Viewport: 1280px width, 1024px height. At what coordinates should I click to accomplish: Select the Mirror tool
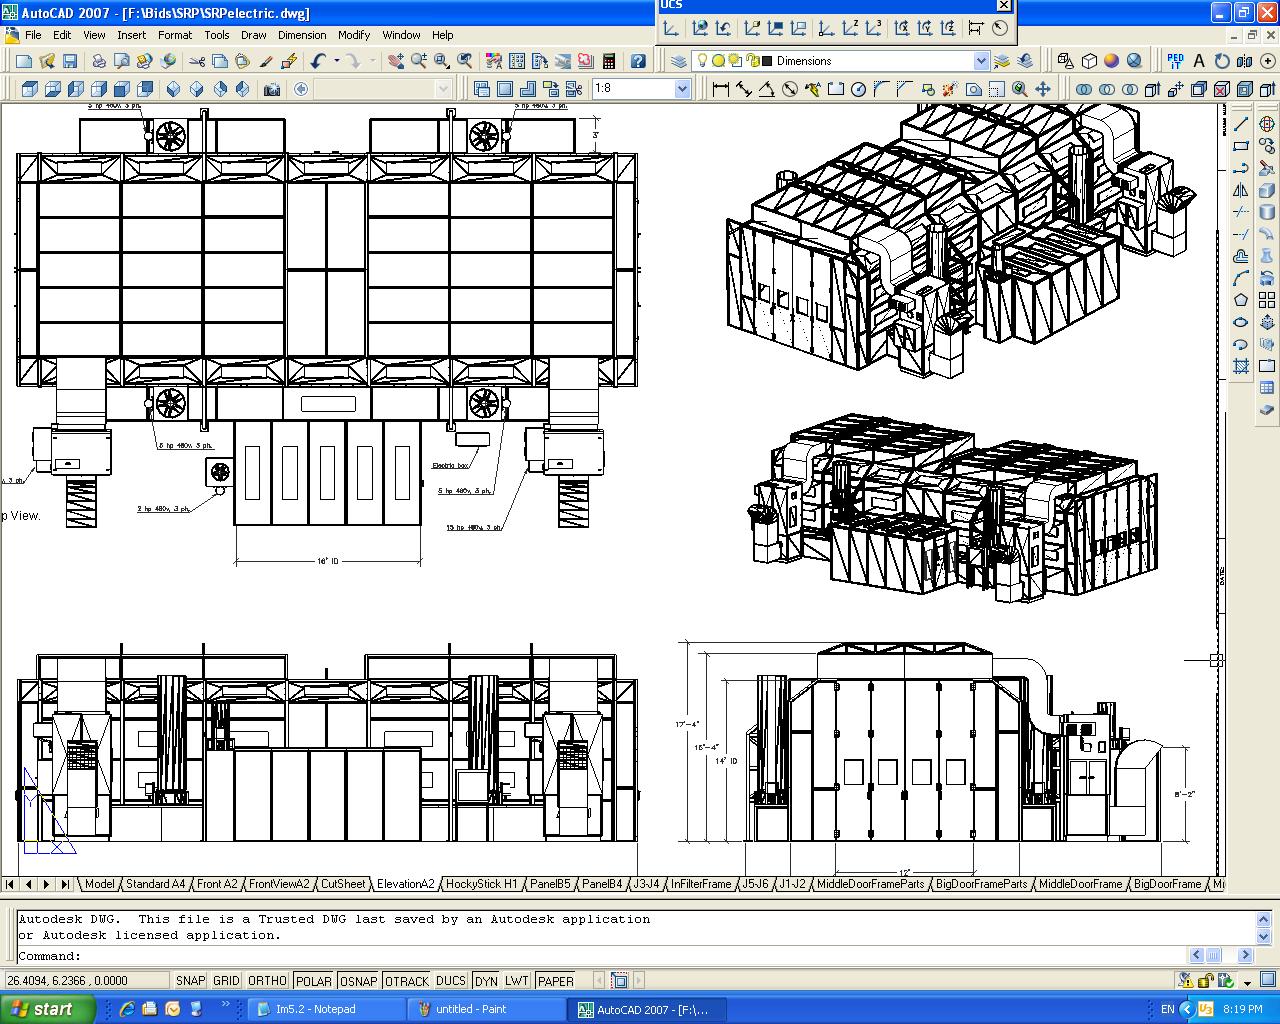(x=1241, y=190)
